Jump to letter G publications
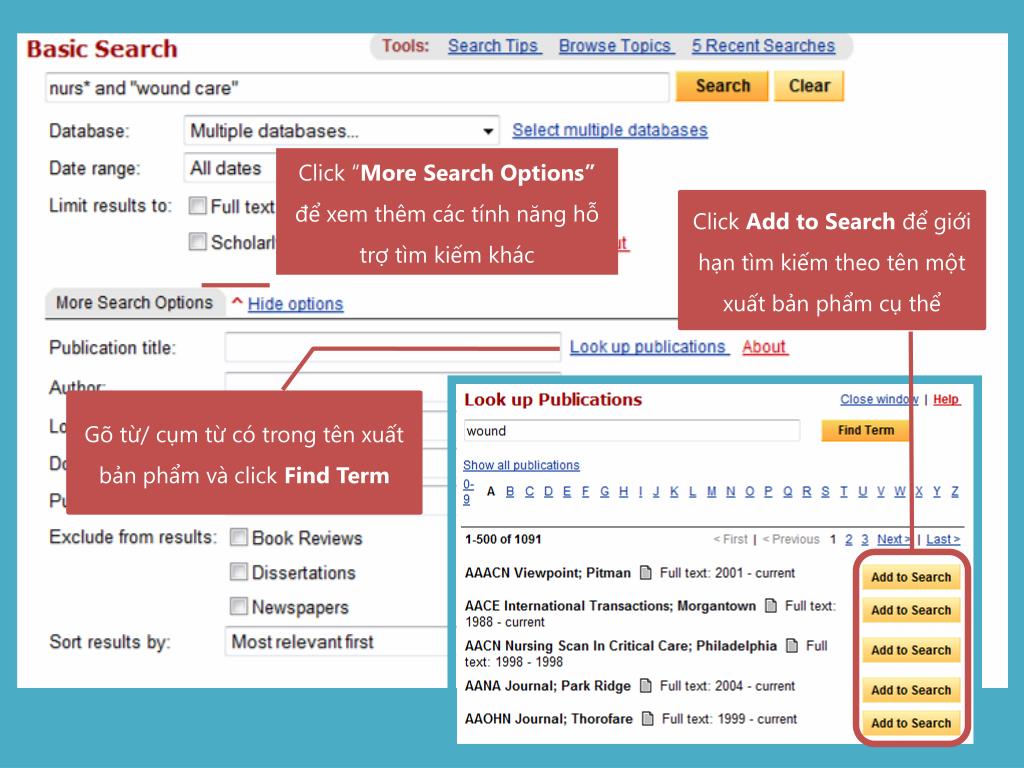This screenshot has width=1024, height=768. [605, 492]
